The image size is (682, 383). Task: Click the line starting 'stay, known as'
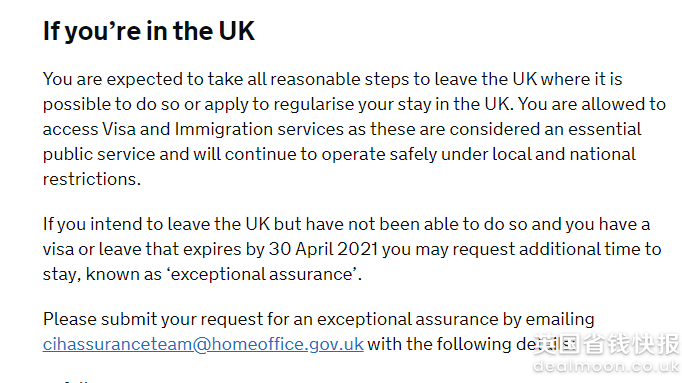202,274
